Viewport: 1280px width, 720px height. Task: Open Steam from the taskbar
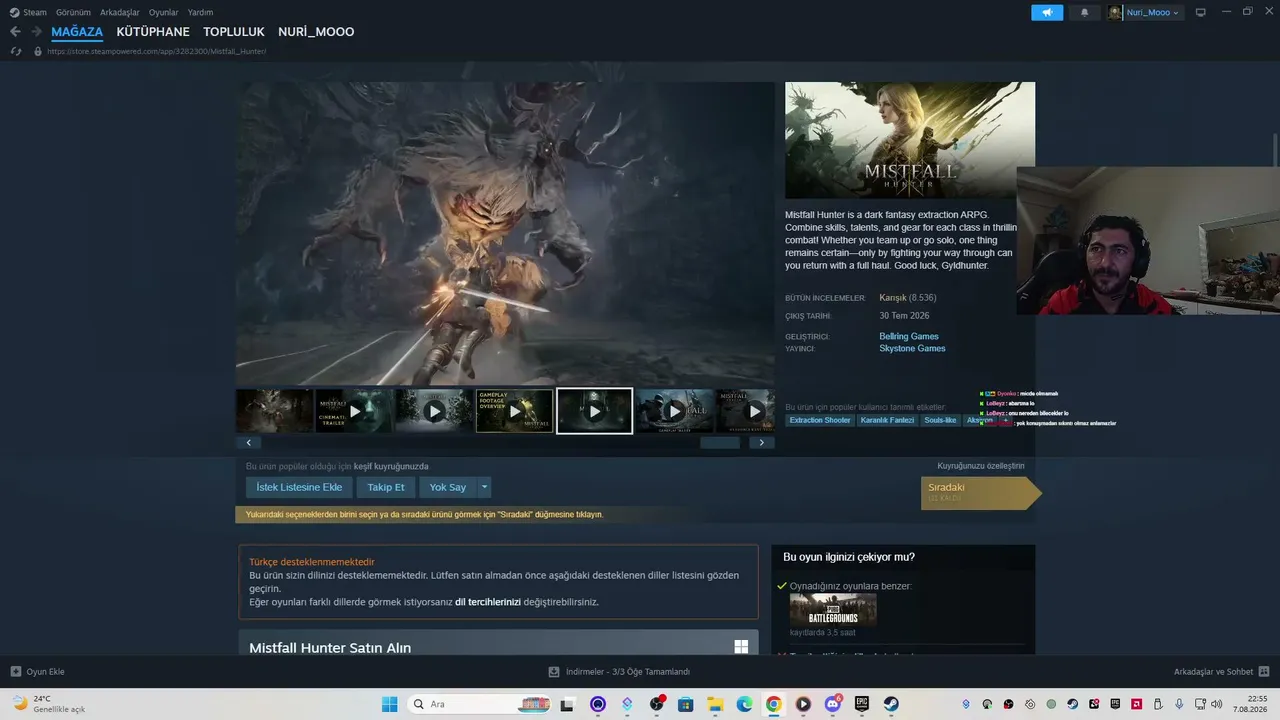click(x=891, y=704)
